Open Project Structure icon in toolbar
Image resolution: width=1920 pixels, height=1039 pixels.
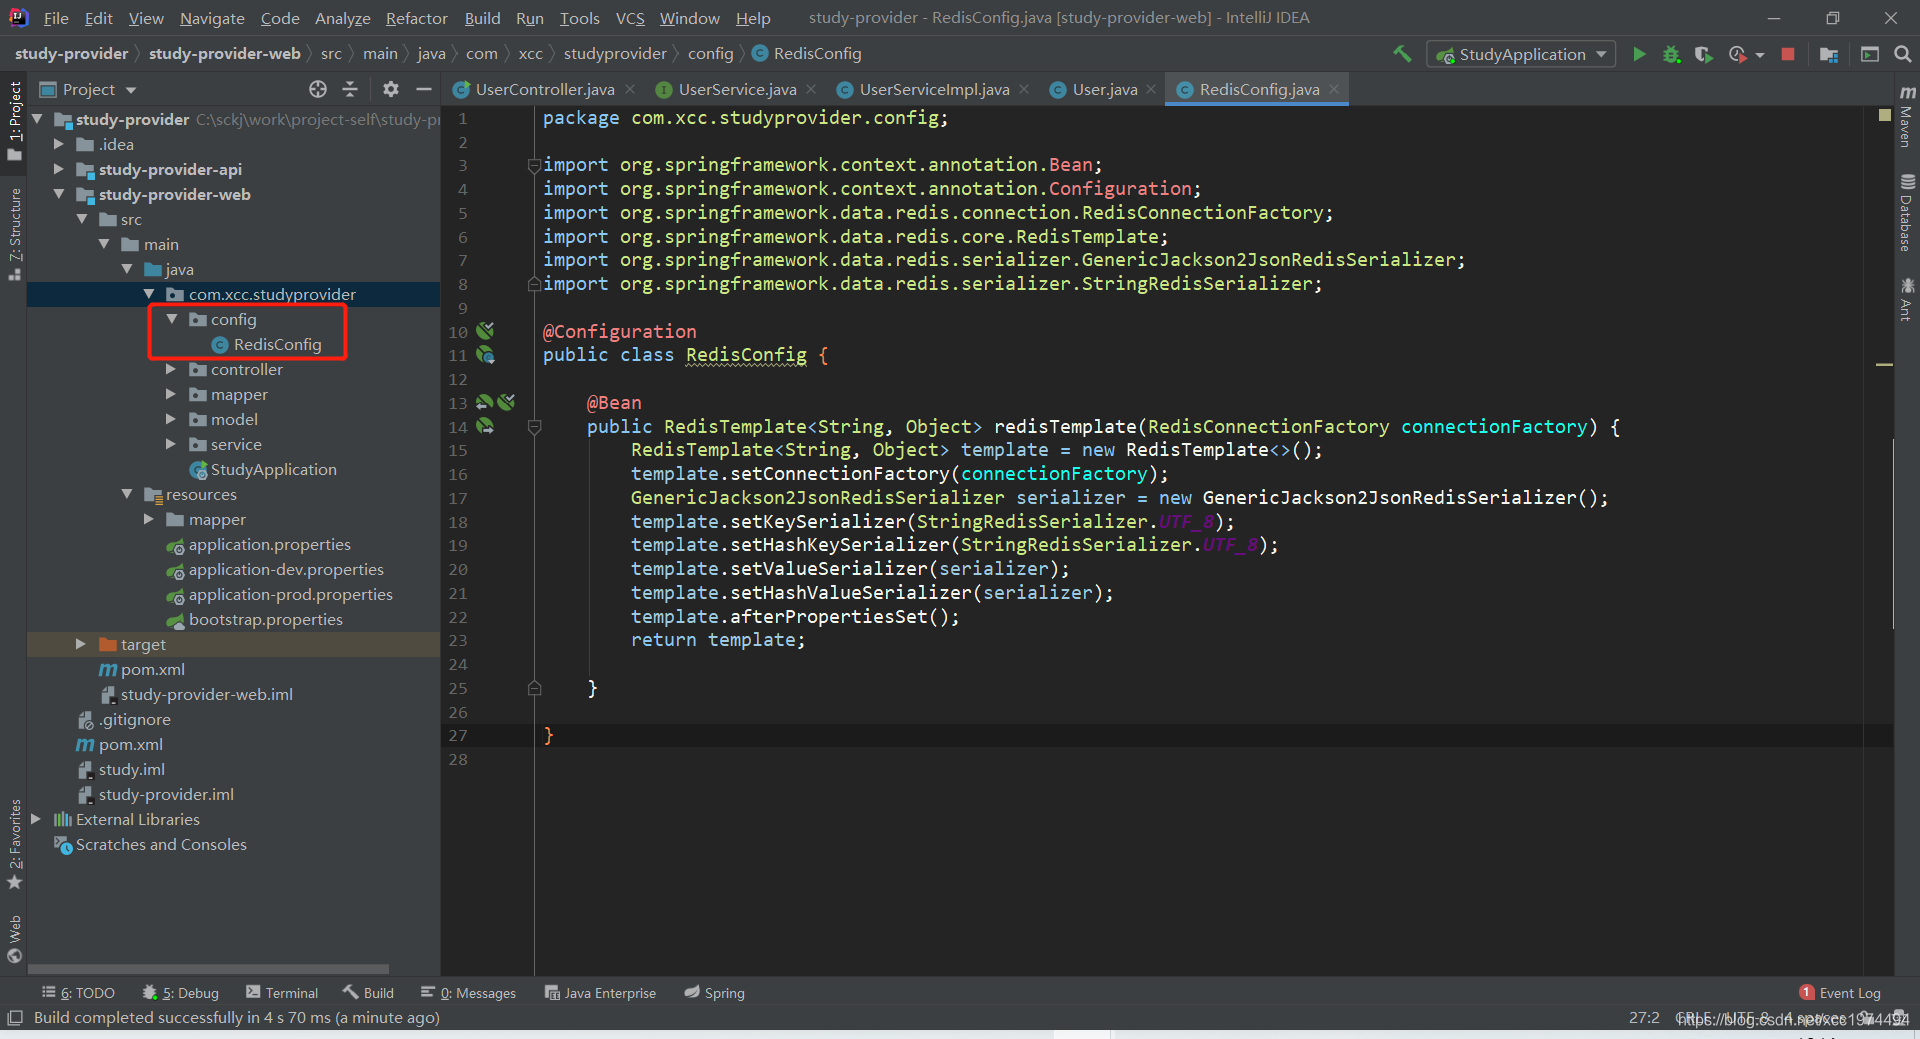(1829, 54)
